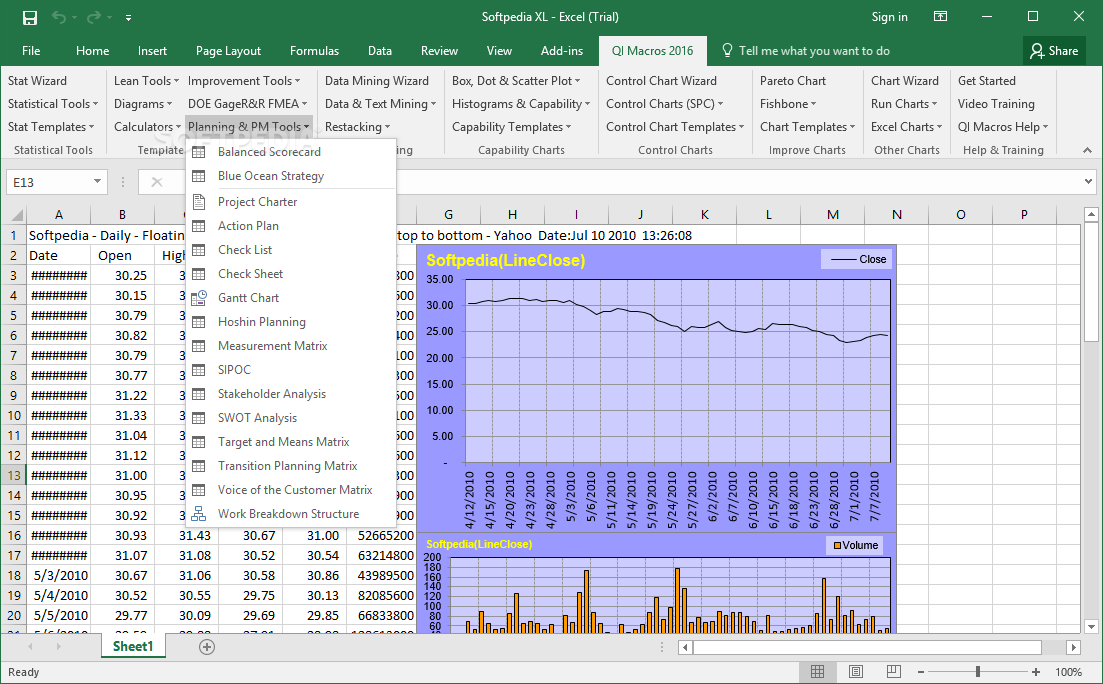Viewport: 1103px width, 684px height.
Task: Click Transition Planning Matrix icon
Action: [199, 466]
